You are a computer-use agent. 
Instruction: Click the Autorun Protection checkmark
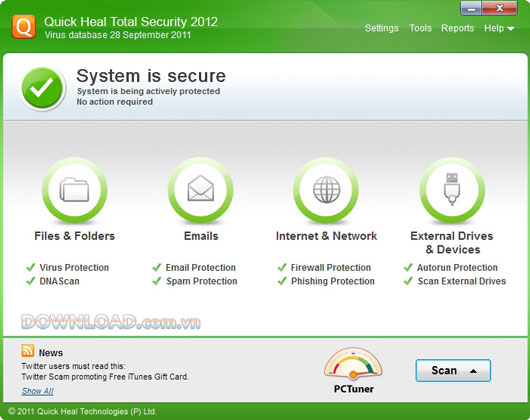tap(408, 268)
